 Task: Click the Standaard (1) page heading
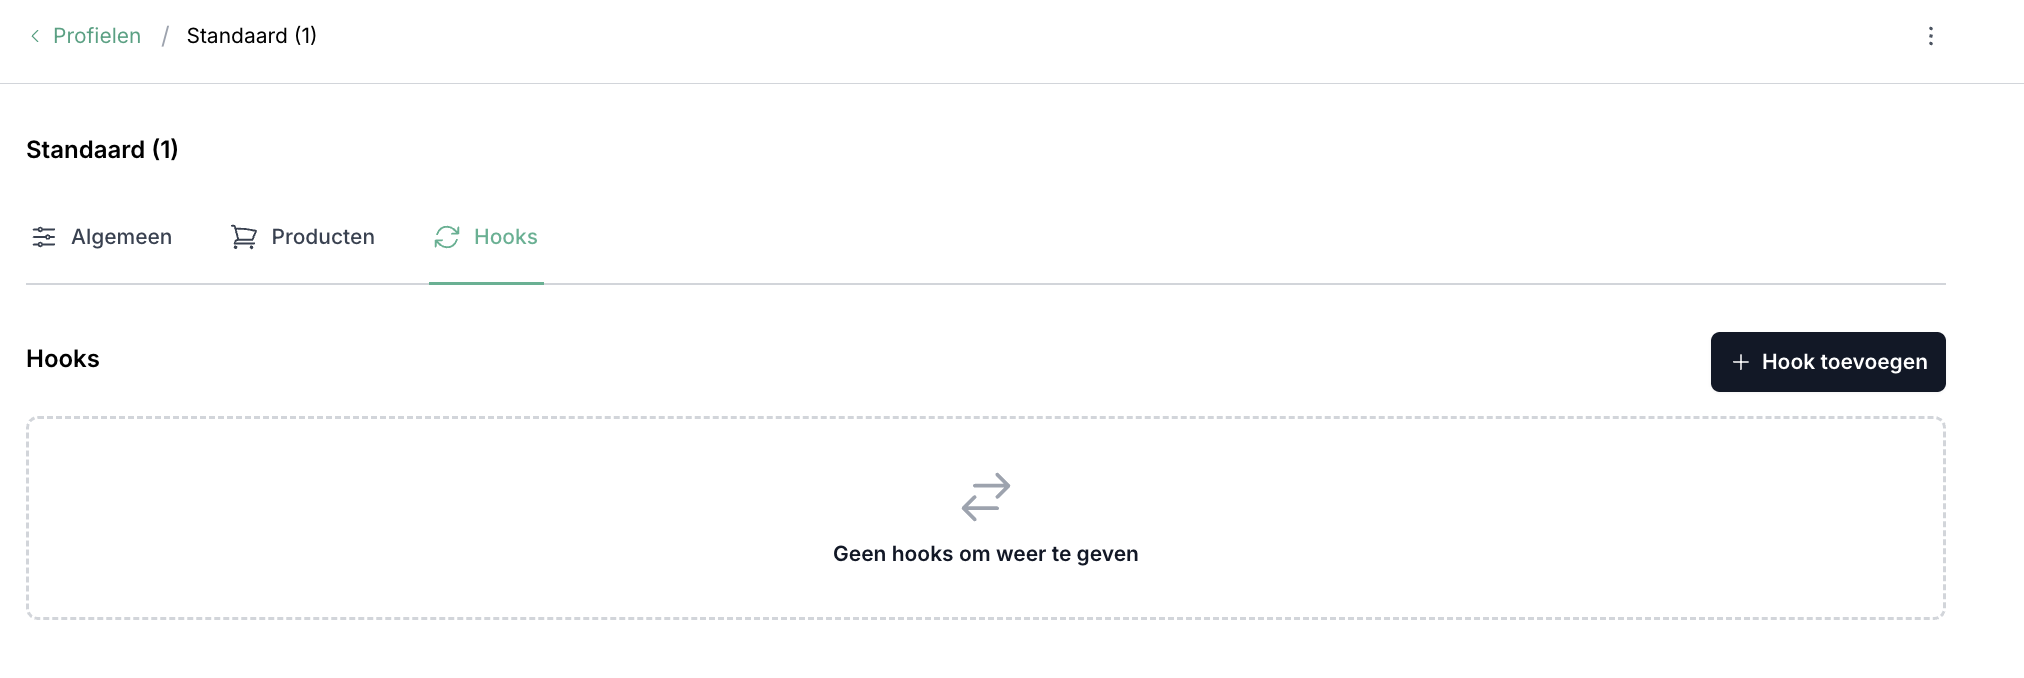point(102,150)
